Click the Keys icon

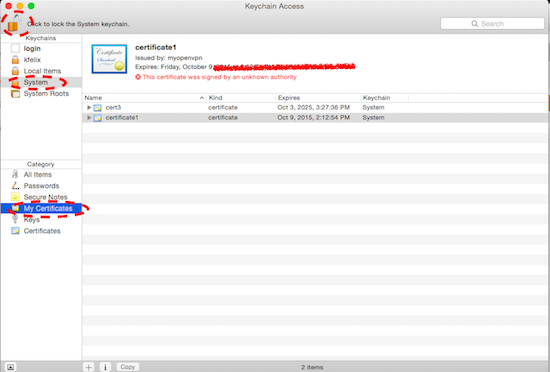(15, 219)
